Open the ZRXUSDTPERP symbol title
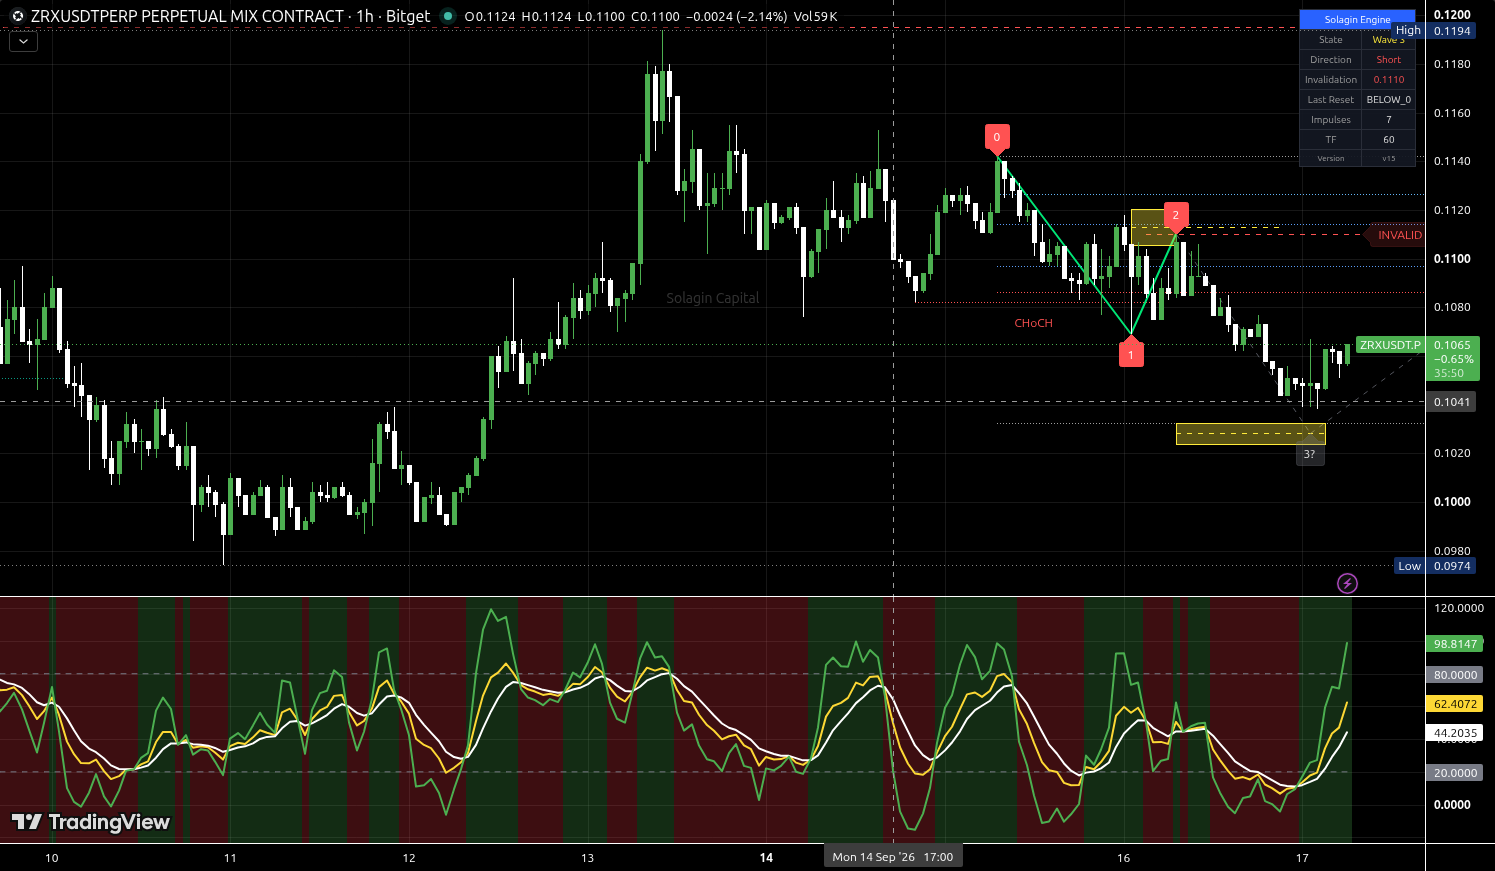Viewport: 1495px width, 871px height. tap(187, 16)
